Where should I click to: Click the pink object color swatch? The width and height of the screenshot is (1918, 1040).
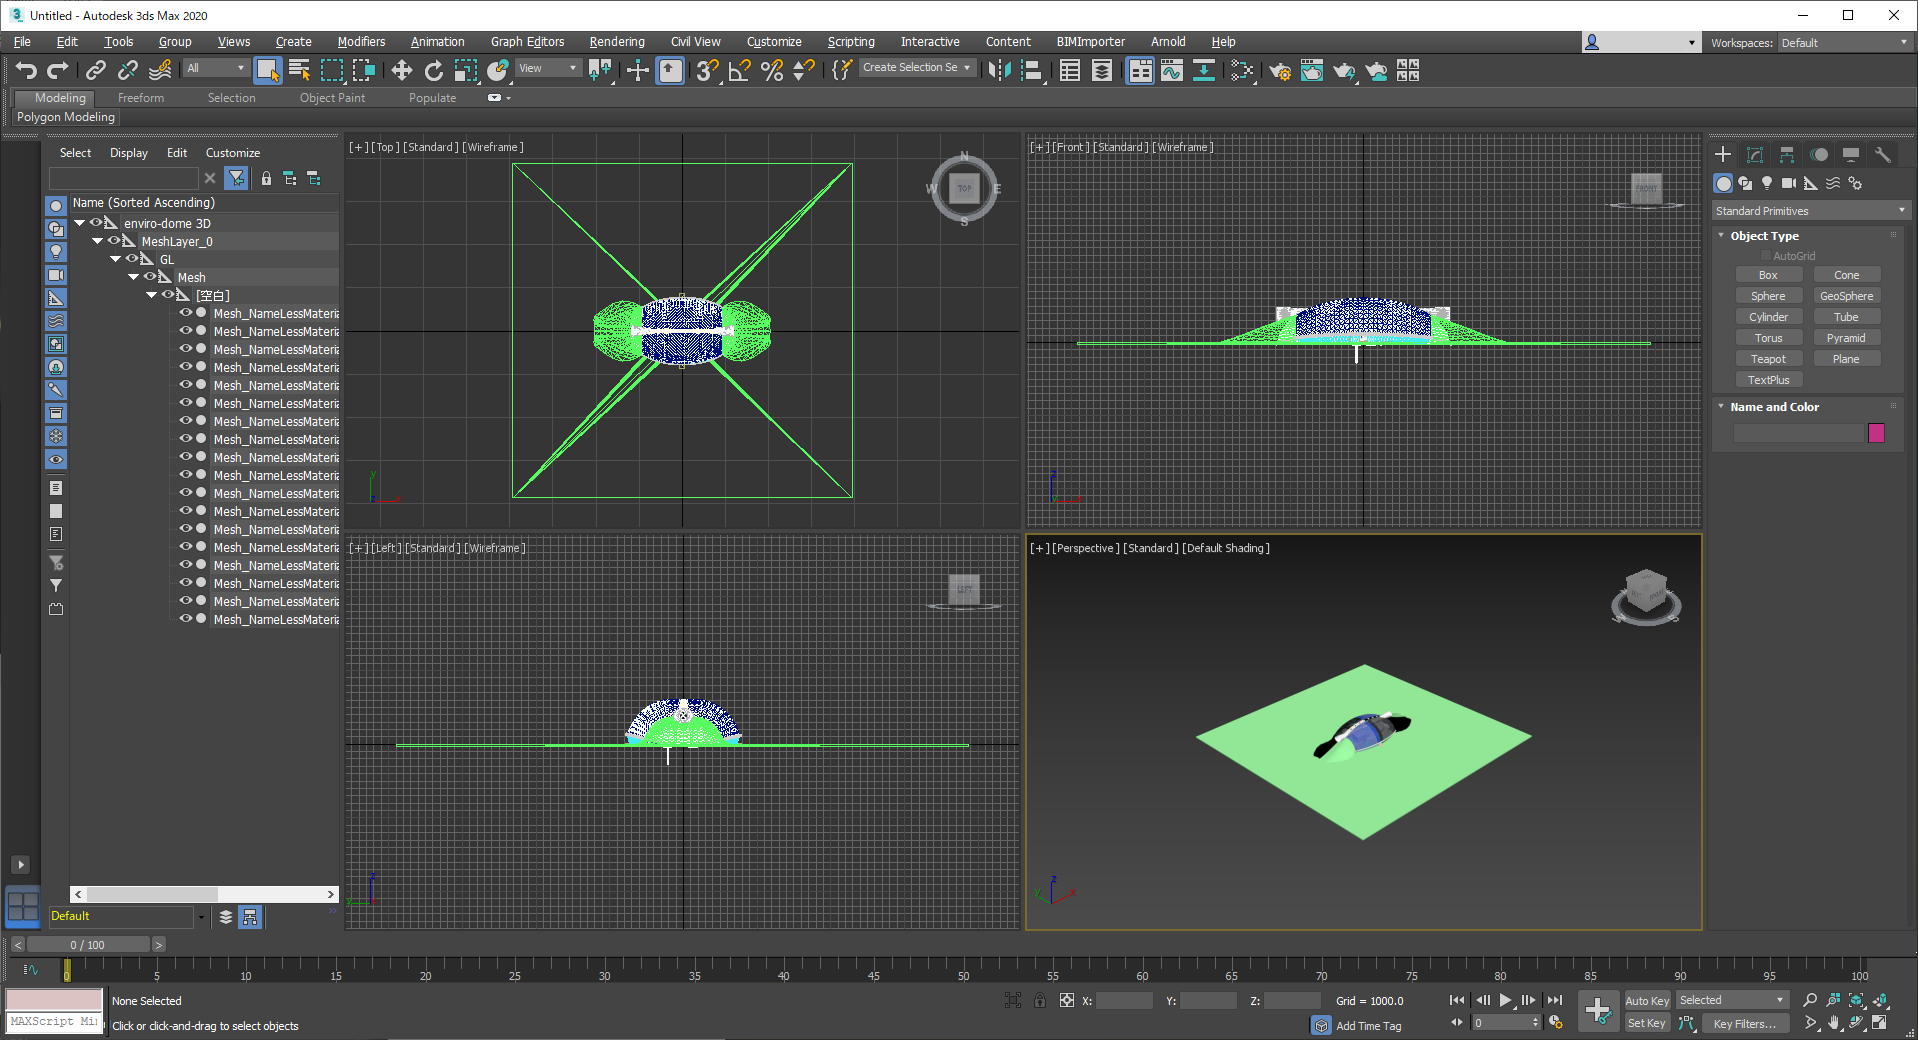tap(1876, 433)
